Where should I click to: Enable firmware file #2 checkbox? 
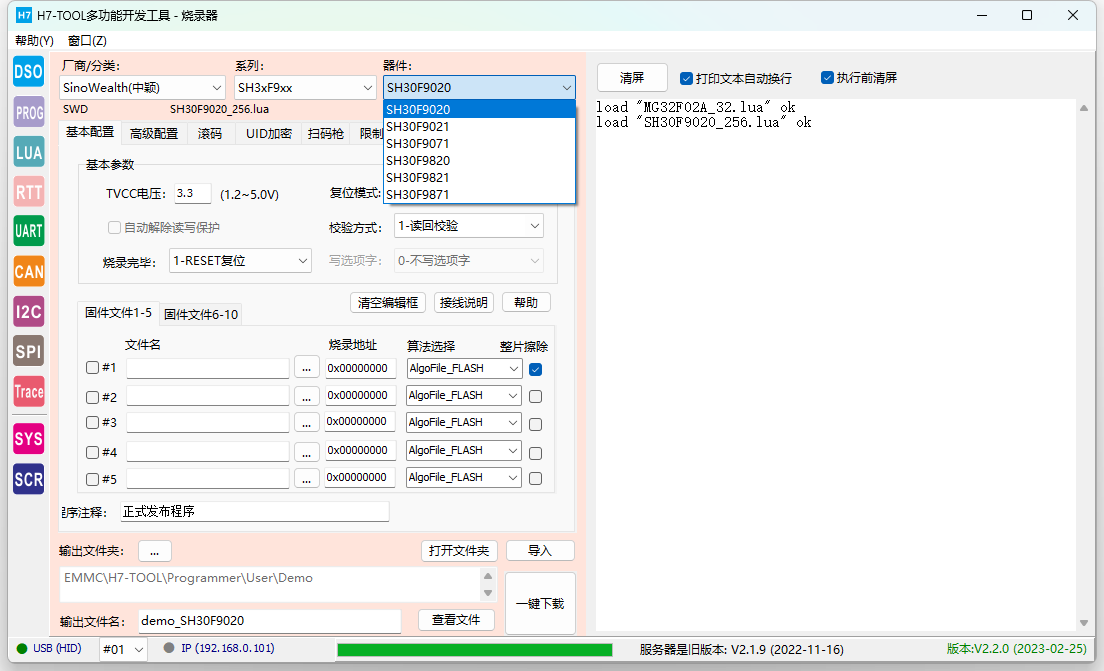pos(92,397)
